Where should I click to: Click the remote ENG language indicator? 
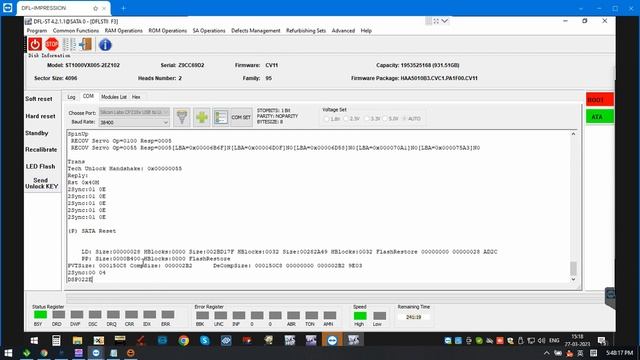pyautogui.click(x=554, y=340)
